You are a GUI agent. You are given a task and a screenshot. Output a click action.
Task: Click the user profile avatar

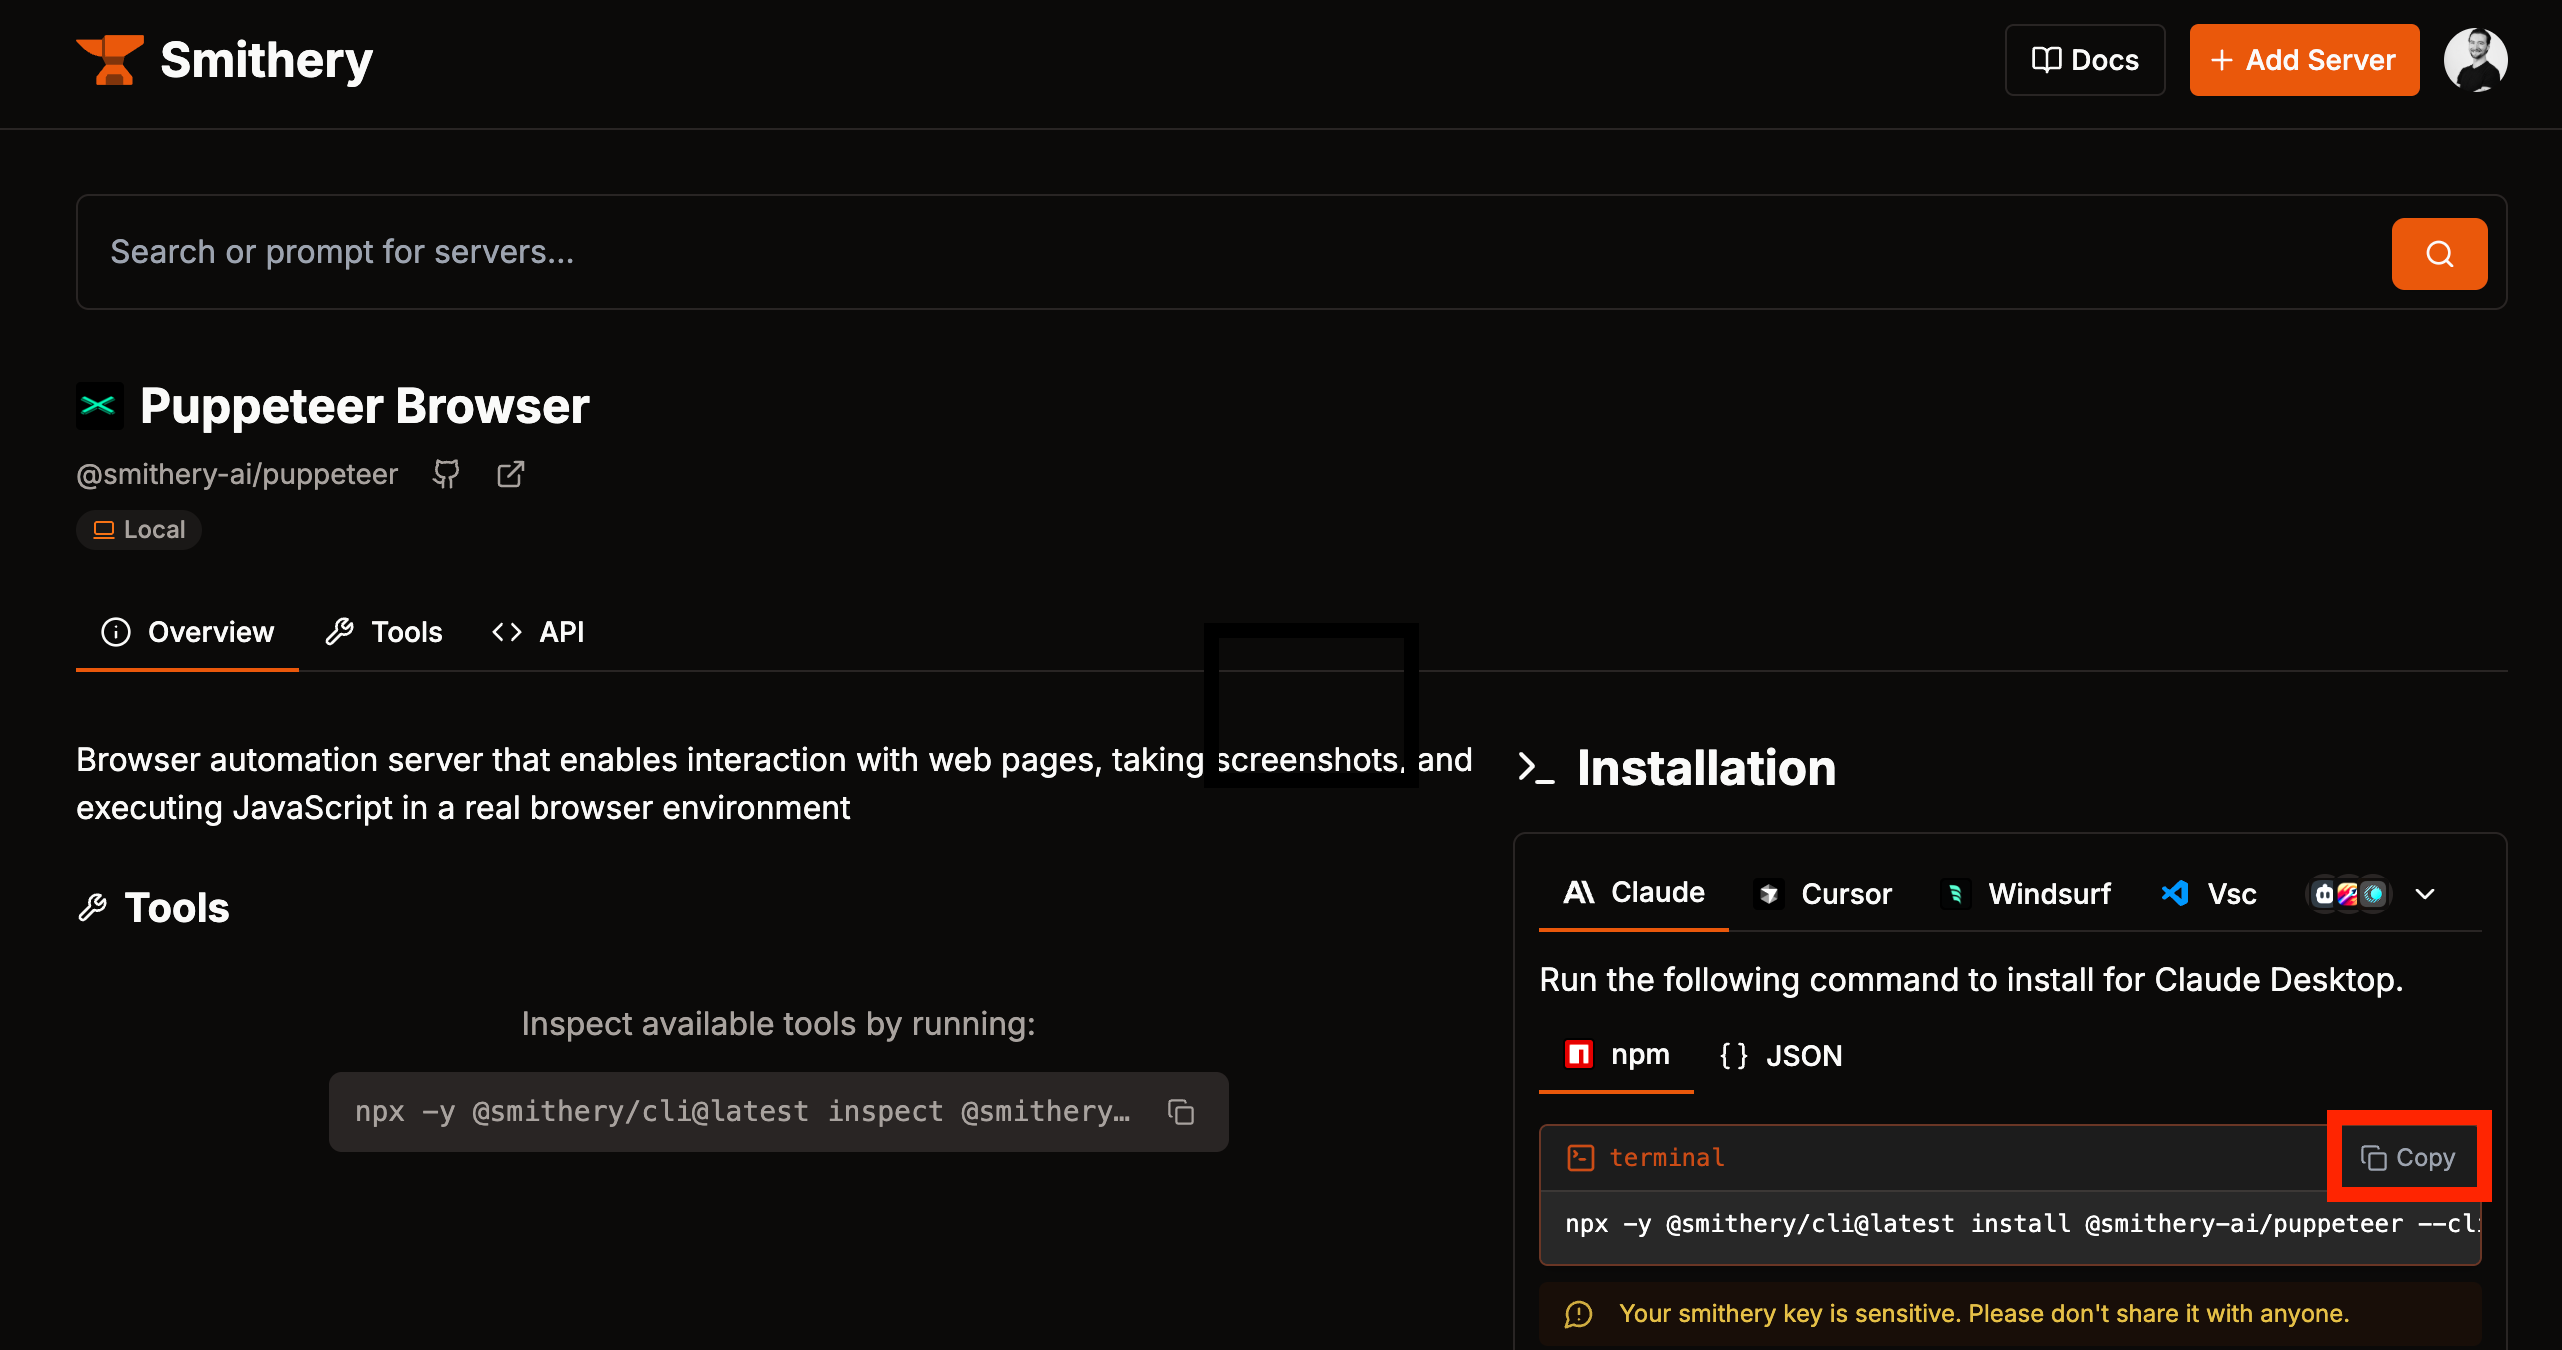2475,60
